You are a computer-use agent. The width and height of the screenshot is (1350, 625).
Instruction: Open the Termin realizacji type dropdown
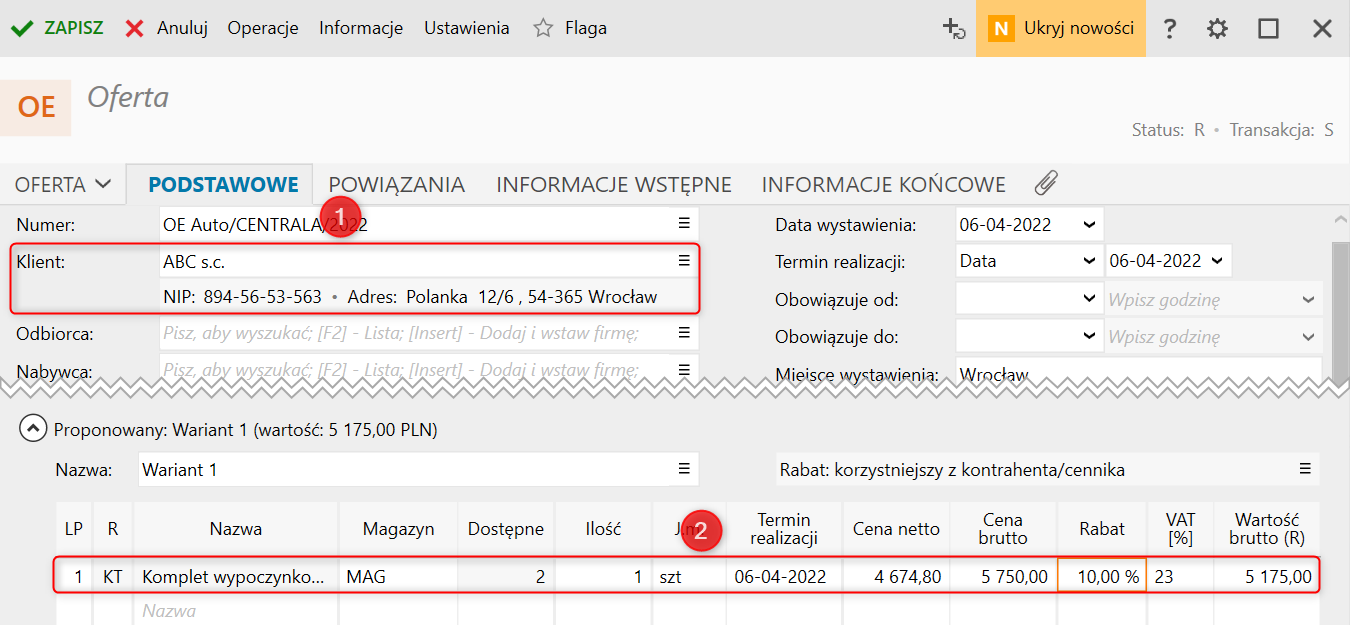(x=1089, y=261)
